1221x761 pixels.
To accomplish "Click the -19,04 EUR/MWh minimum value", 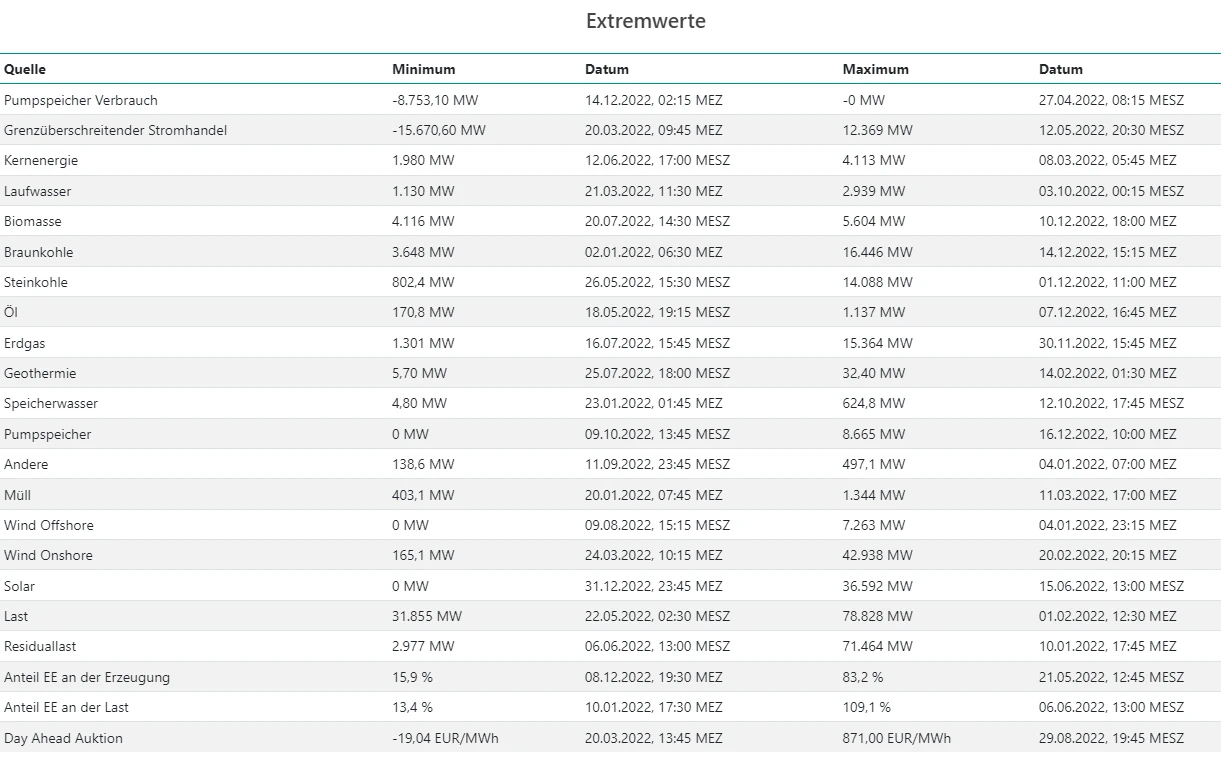I will 445,738.
